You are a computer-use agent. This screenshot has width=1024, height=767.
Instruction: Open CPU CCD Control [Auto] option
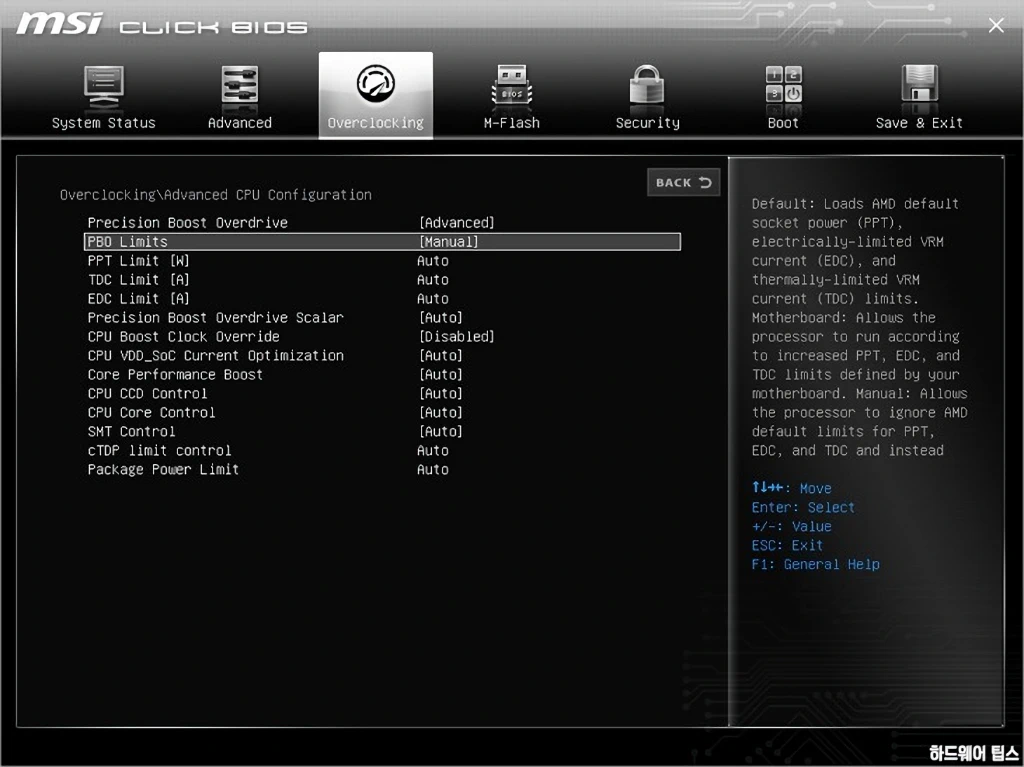click(x=441, y=393)
